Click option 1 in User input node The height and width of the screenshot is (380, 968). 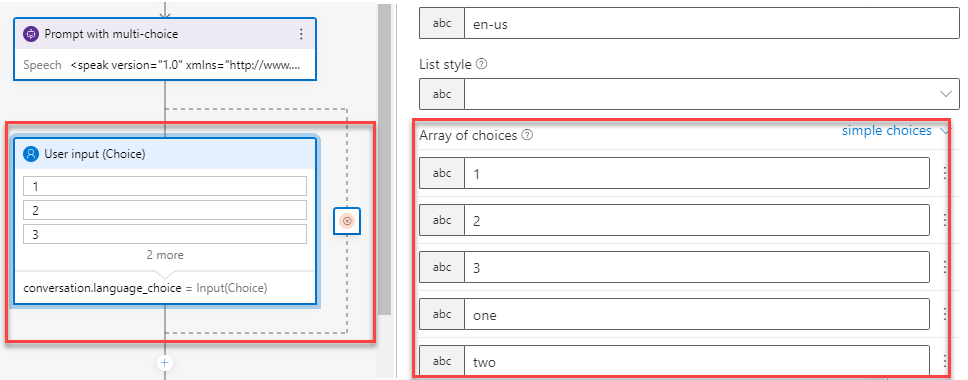tap(165, 186)
